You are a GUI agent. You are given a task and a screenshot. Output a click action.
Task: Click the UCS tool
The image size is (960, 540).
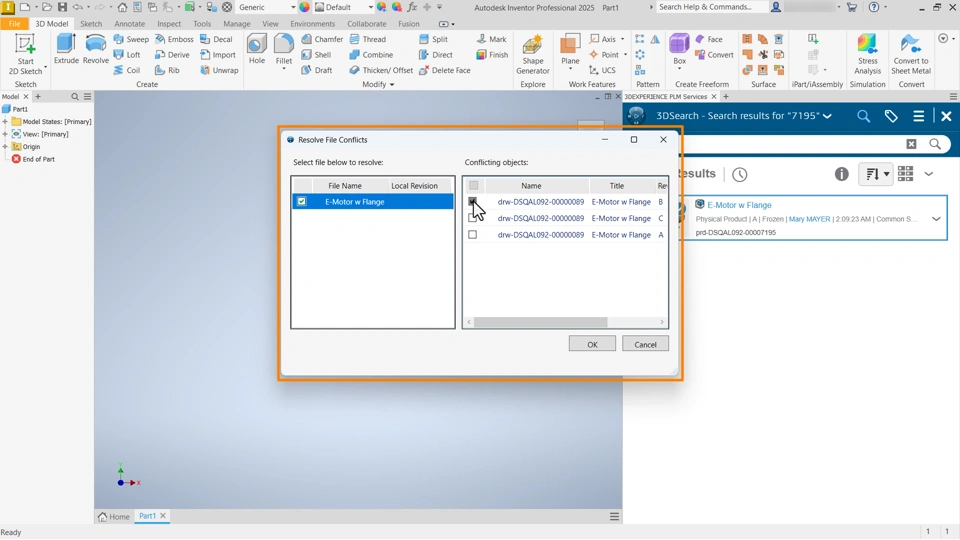tap(602, 70)
